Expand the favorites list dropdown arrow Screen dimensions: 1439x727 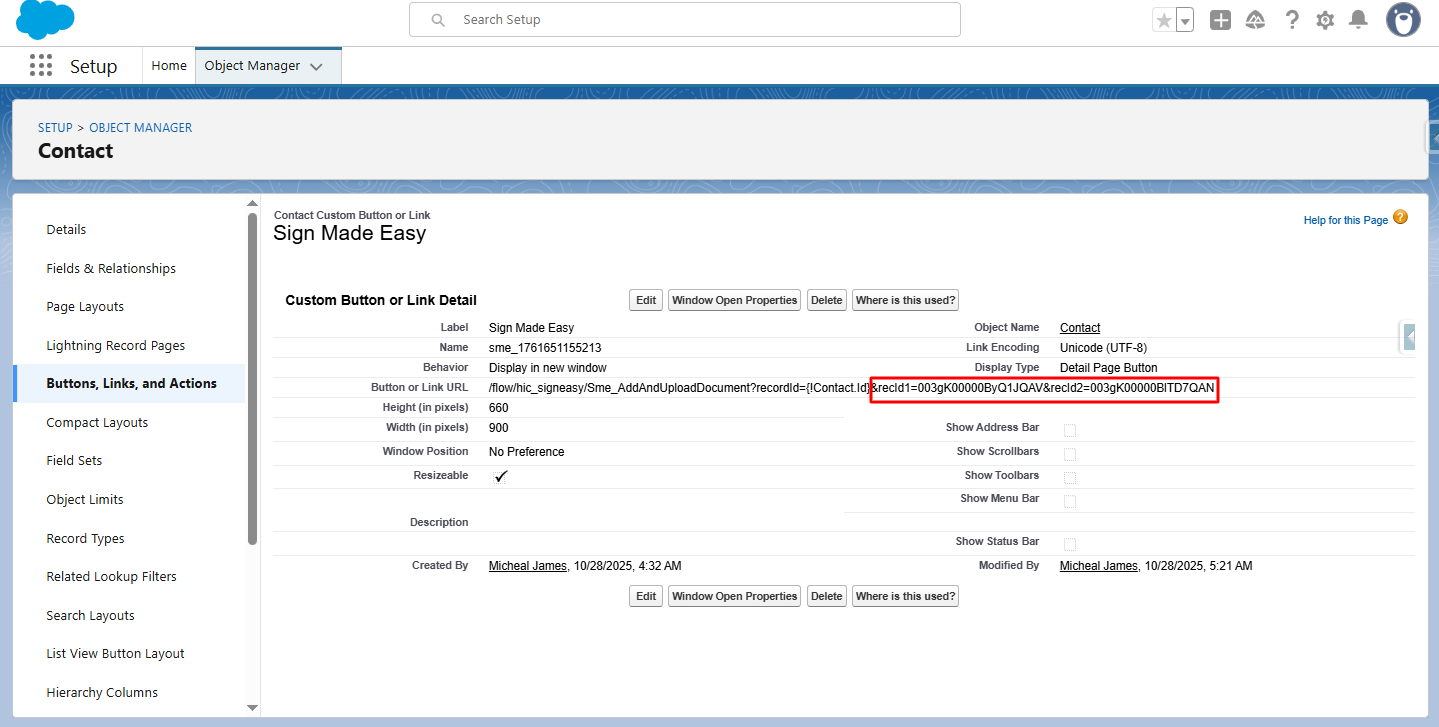click(x=1185, y=20)
